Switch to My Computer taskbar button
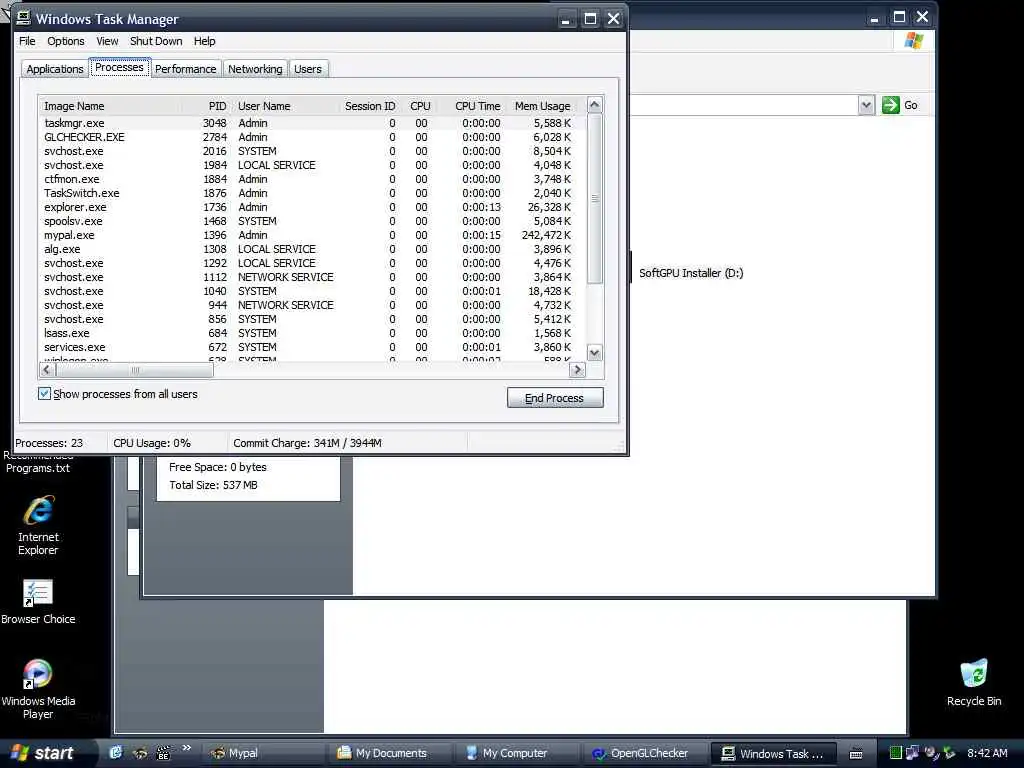The image size is (1024, 768). coord(516,753)
